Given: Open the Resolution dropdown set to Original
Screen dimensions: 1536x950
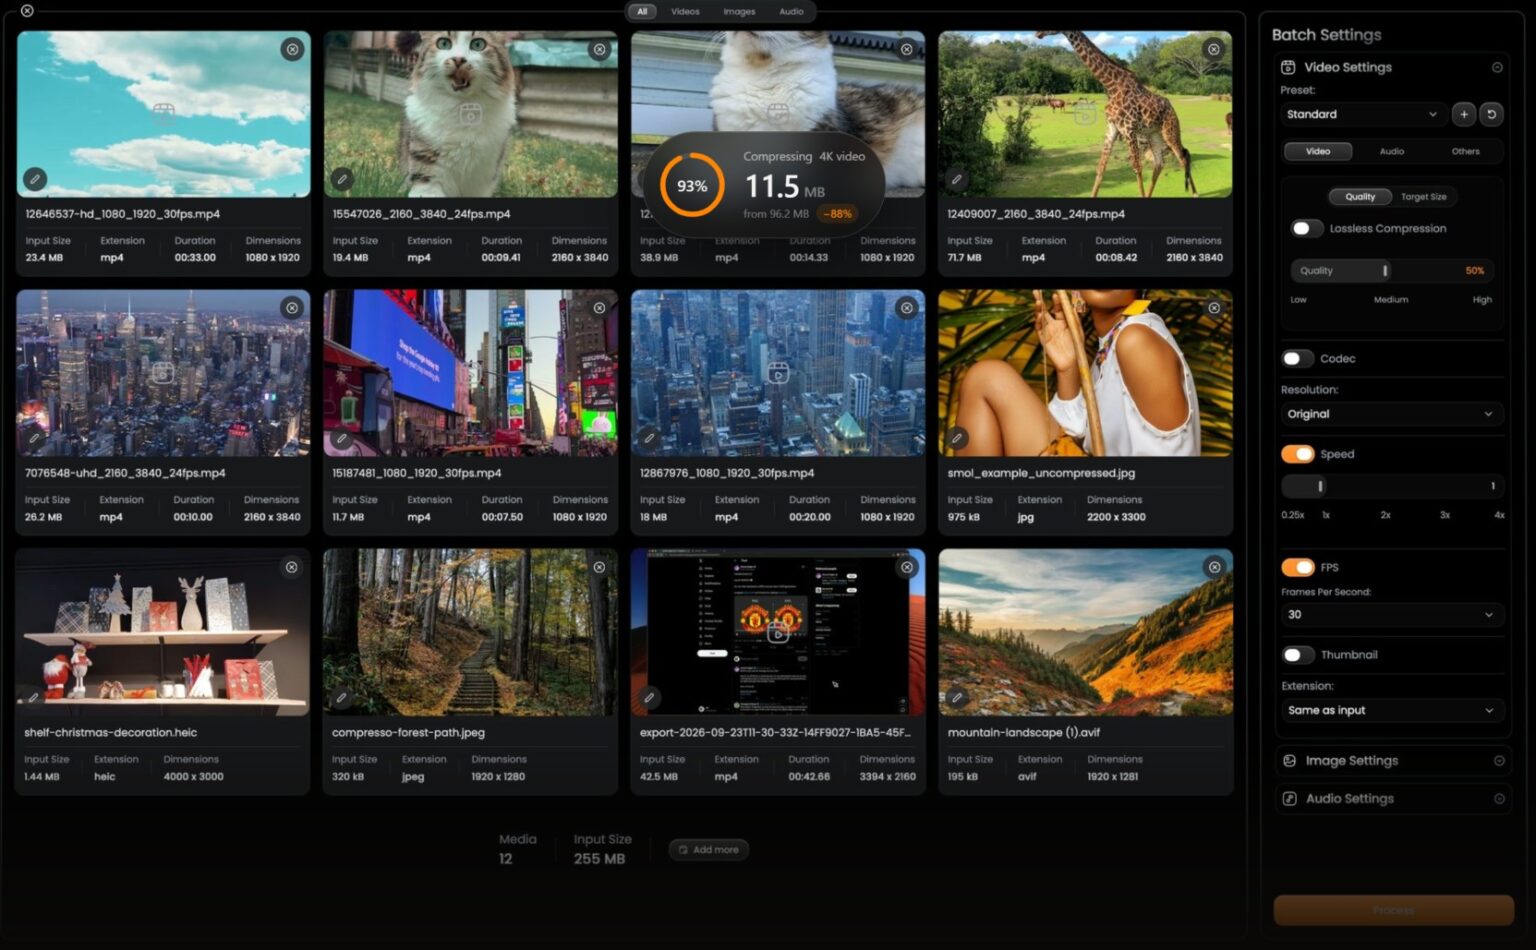Looking at the screenshot, I should tap(1392, 414).
